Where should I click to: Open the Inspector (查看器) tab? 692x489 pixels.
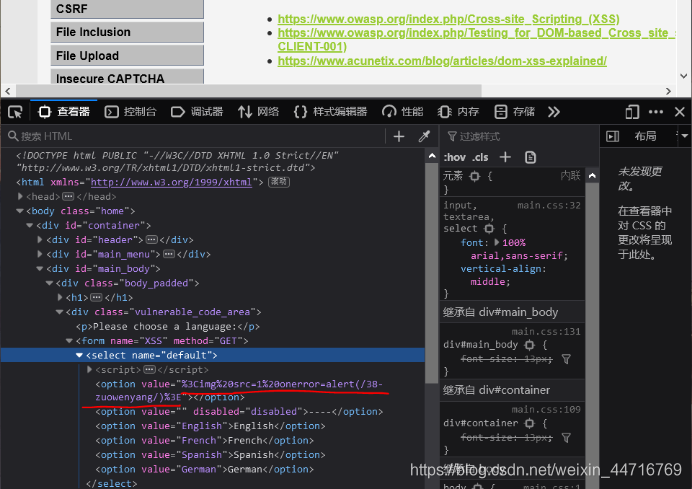point(64,112)
